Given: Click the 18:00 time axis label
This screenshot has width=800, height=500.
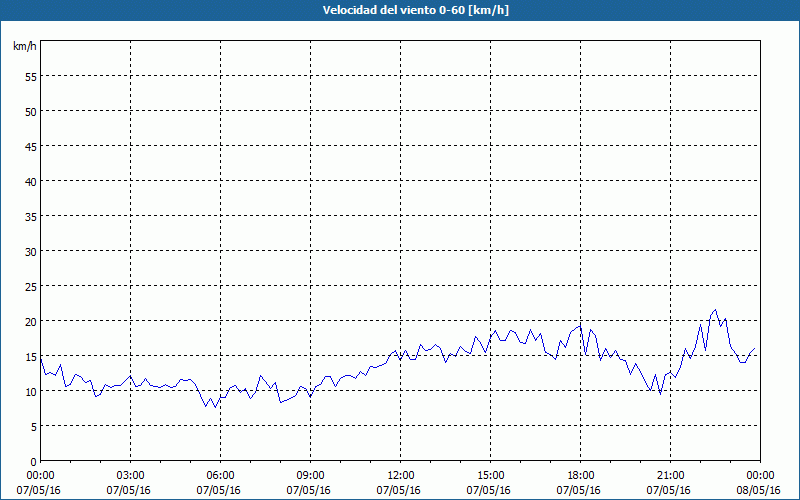Looking at the screenshot, I should (581, 476).
